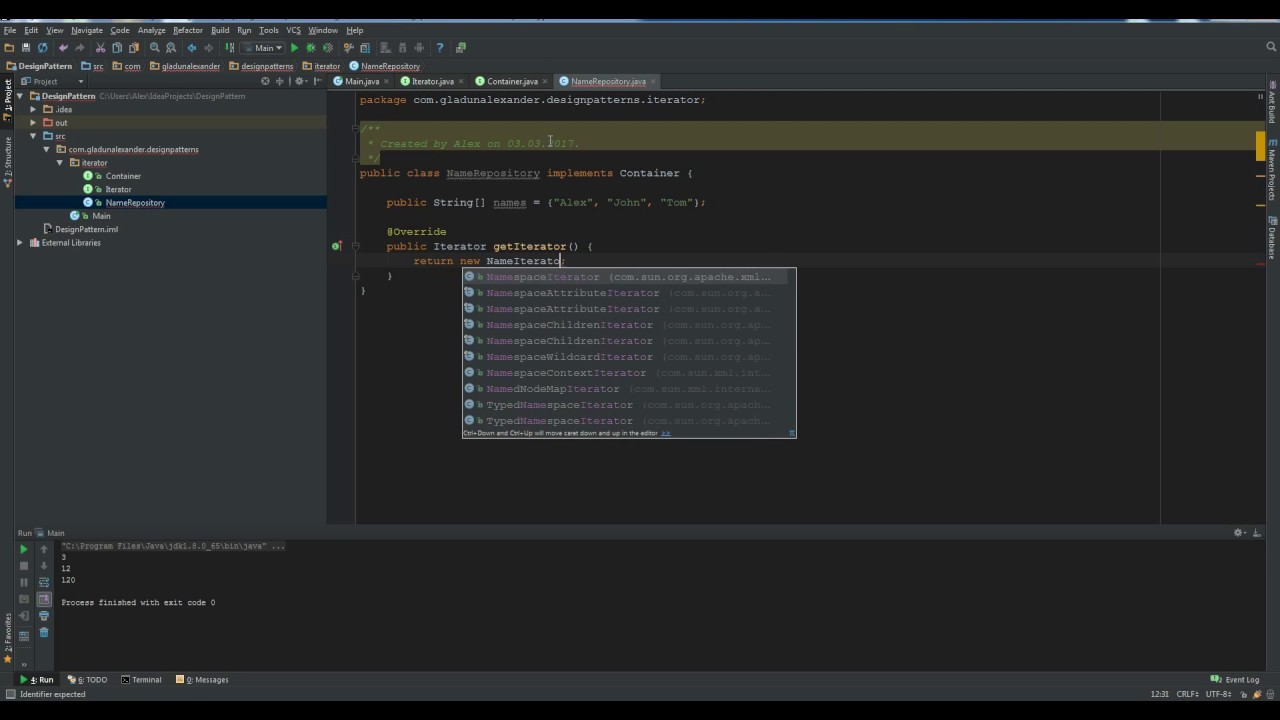This screenshot has width=1280, height=720.
Task: Click the implements gutter icon beside getIterator
Action: pyautogui.click(x=337, y=246)
